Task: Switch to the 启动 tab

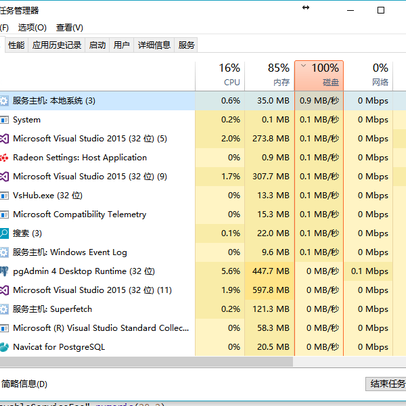Action: tap(97, 45)
